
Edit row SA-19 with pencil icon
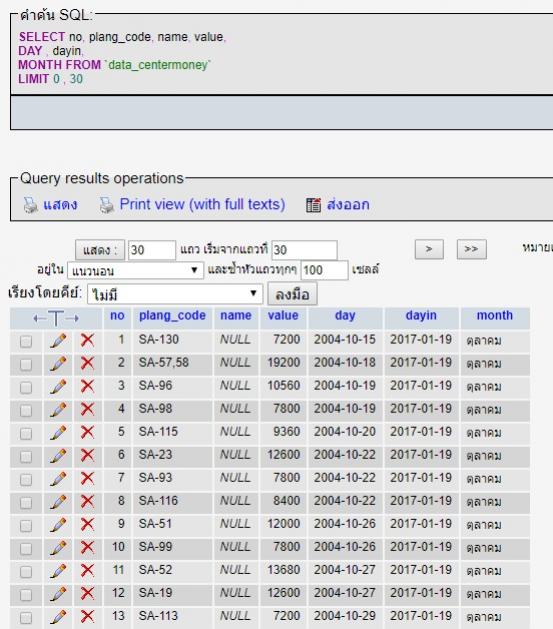[x=58, y=594]
